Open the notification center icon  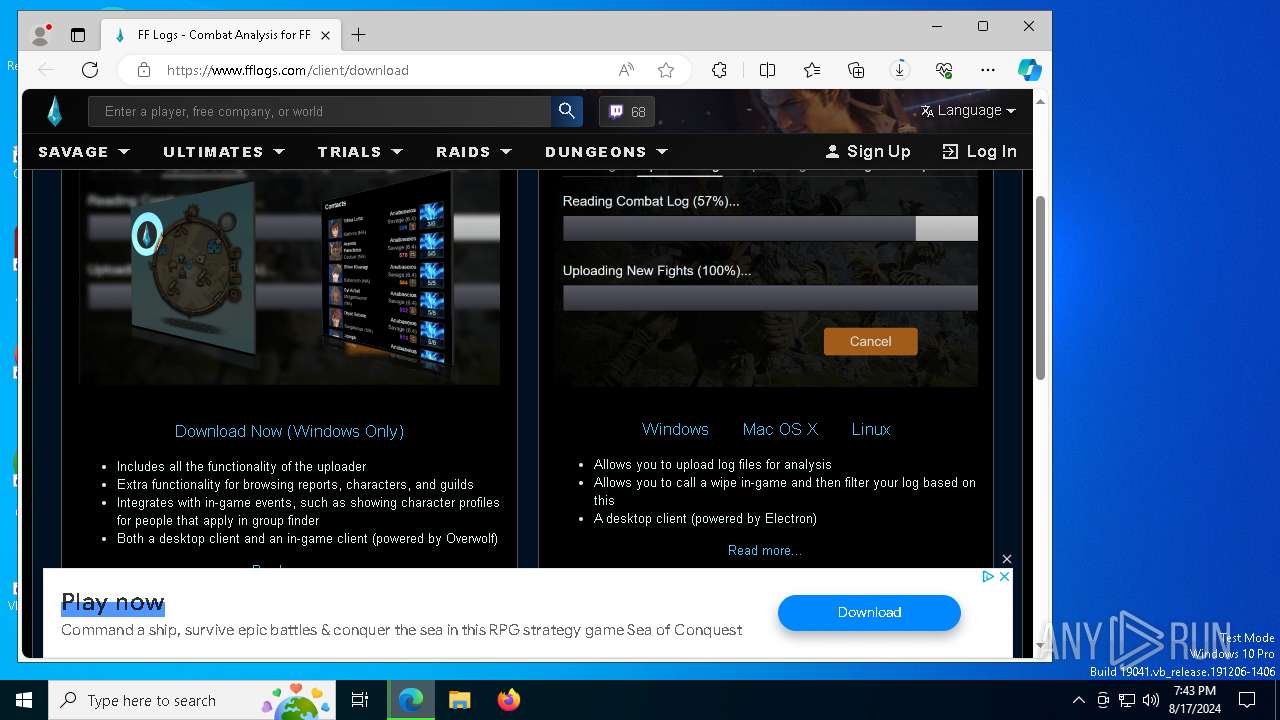pos(1247,700)
